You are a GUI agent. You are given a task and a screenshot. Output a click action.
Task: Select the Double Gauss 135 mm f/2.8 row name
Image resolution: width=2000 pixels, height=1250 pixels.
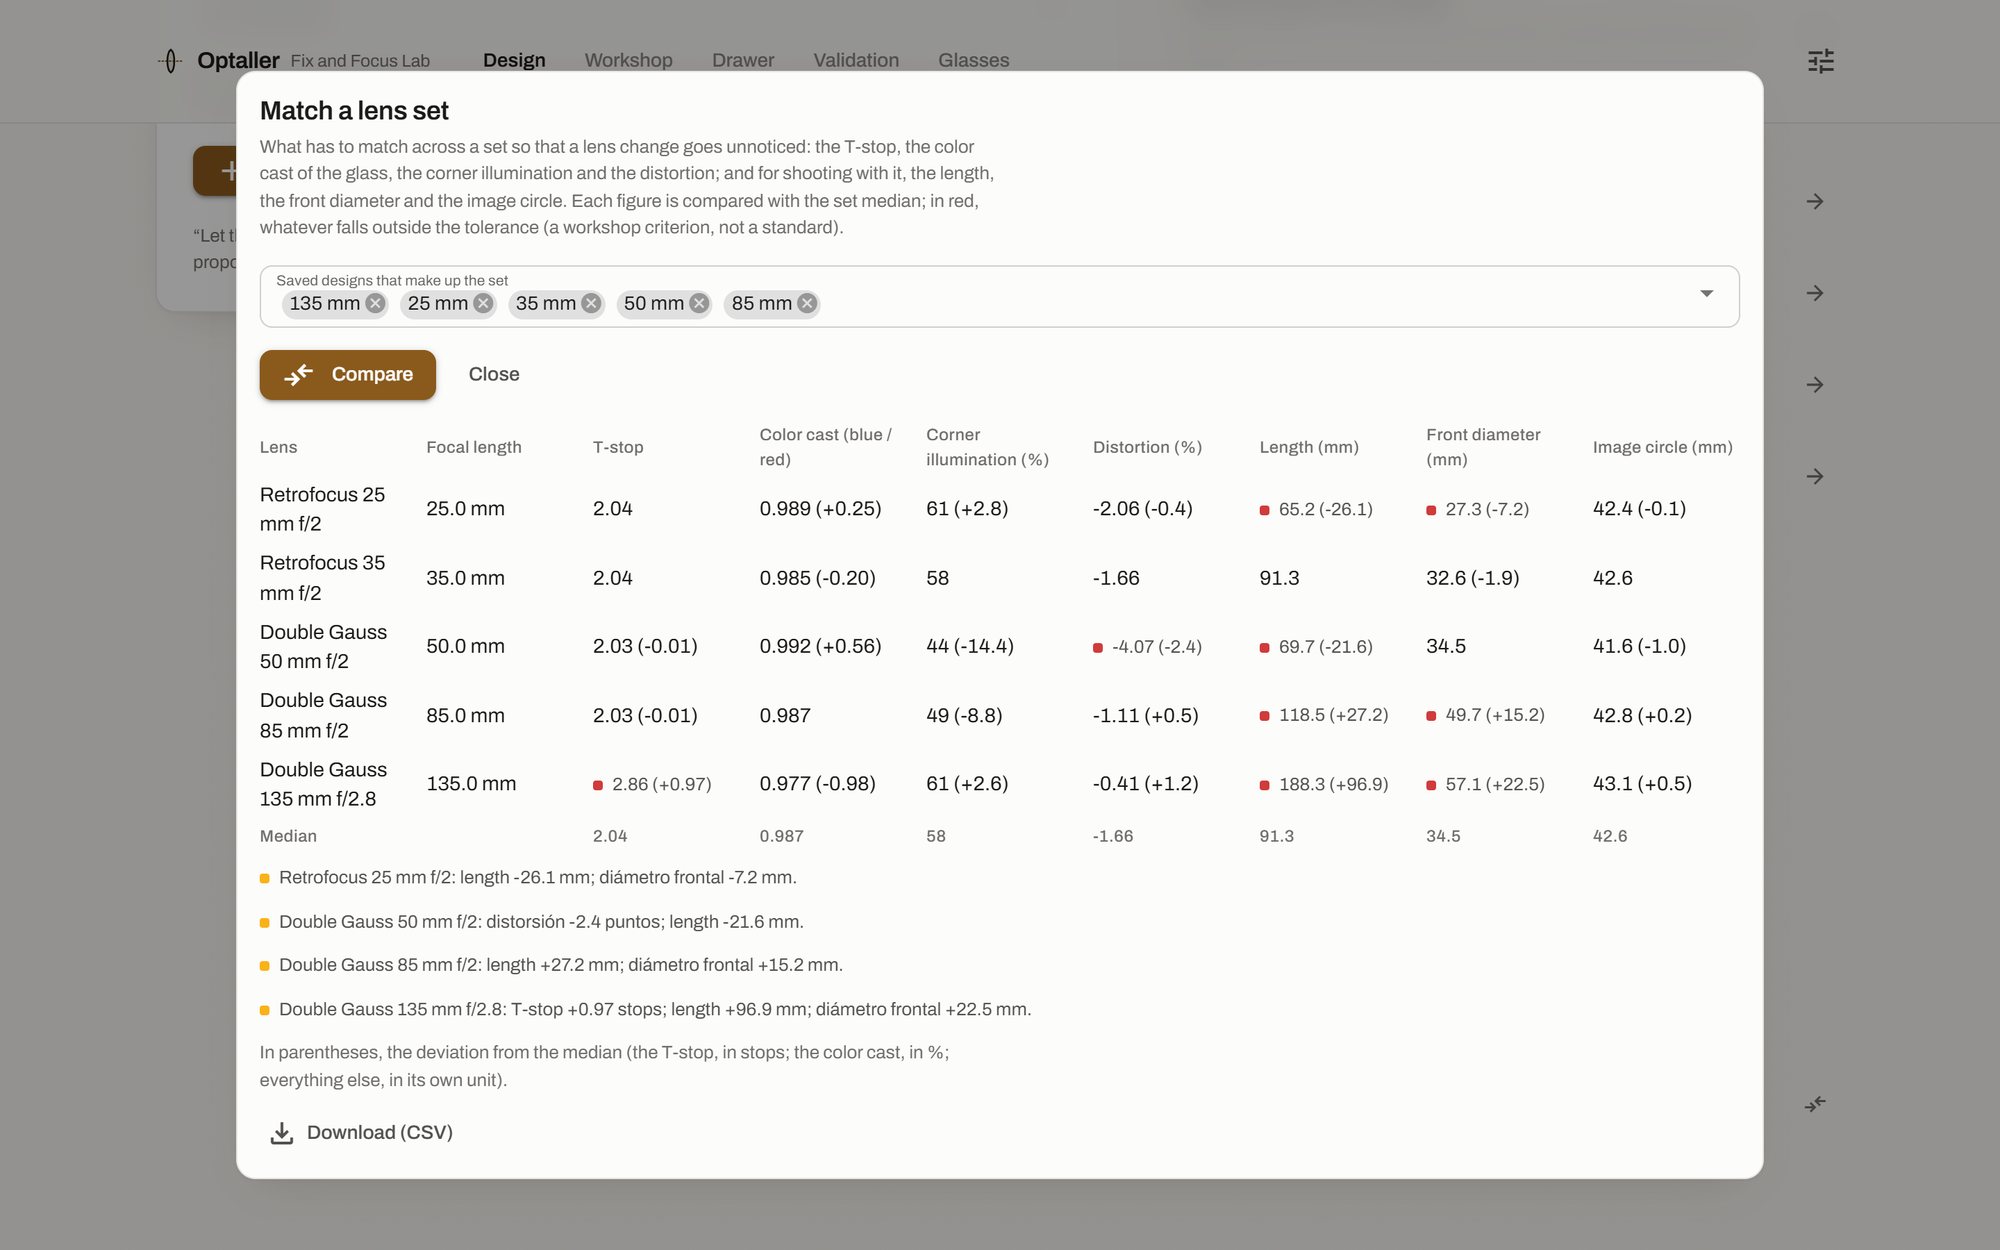coord(323,784)
